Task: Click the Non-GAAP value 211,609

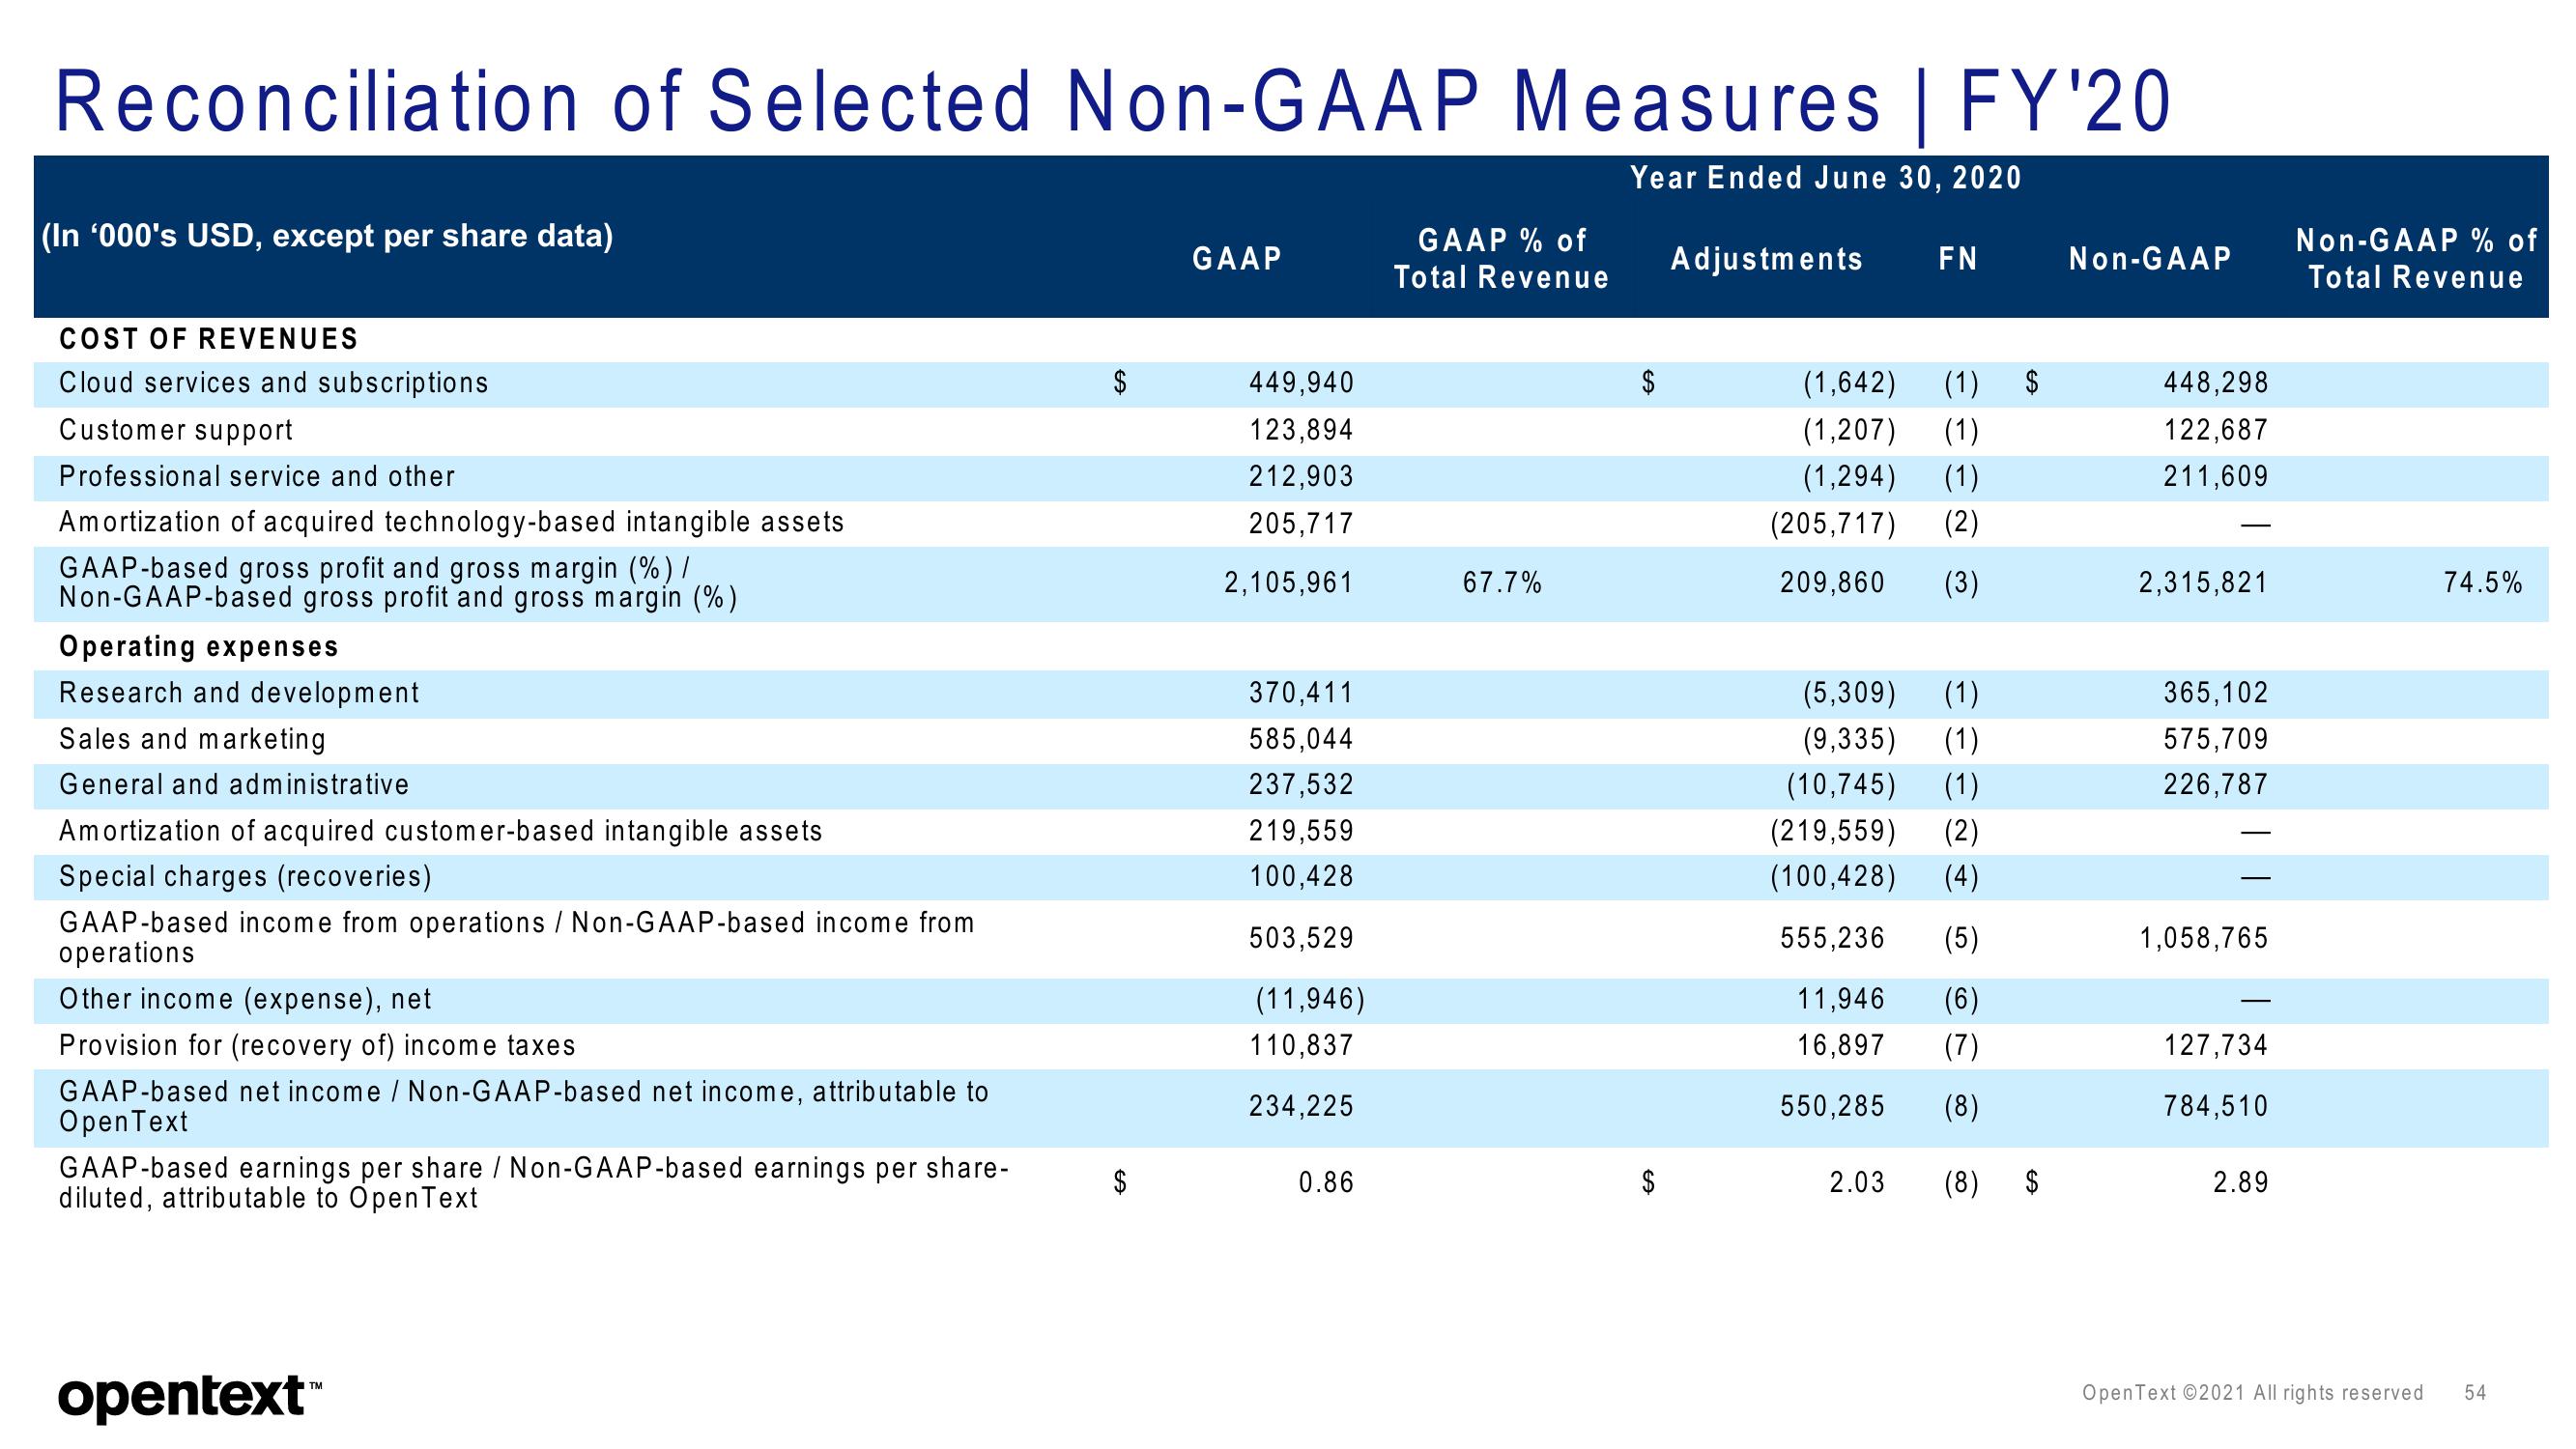Action: pos(2216,476)
